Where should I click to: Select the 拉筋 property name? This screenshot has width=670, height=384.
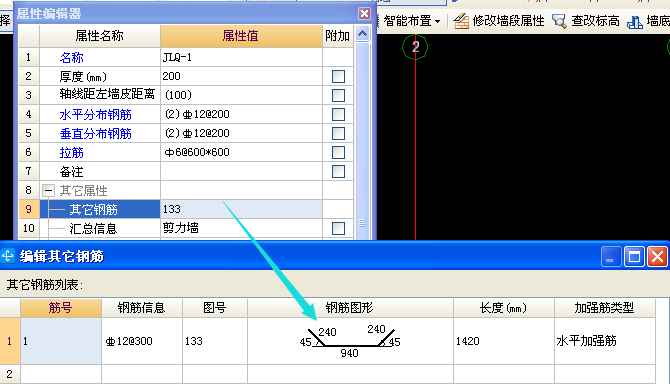71,152
